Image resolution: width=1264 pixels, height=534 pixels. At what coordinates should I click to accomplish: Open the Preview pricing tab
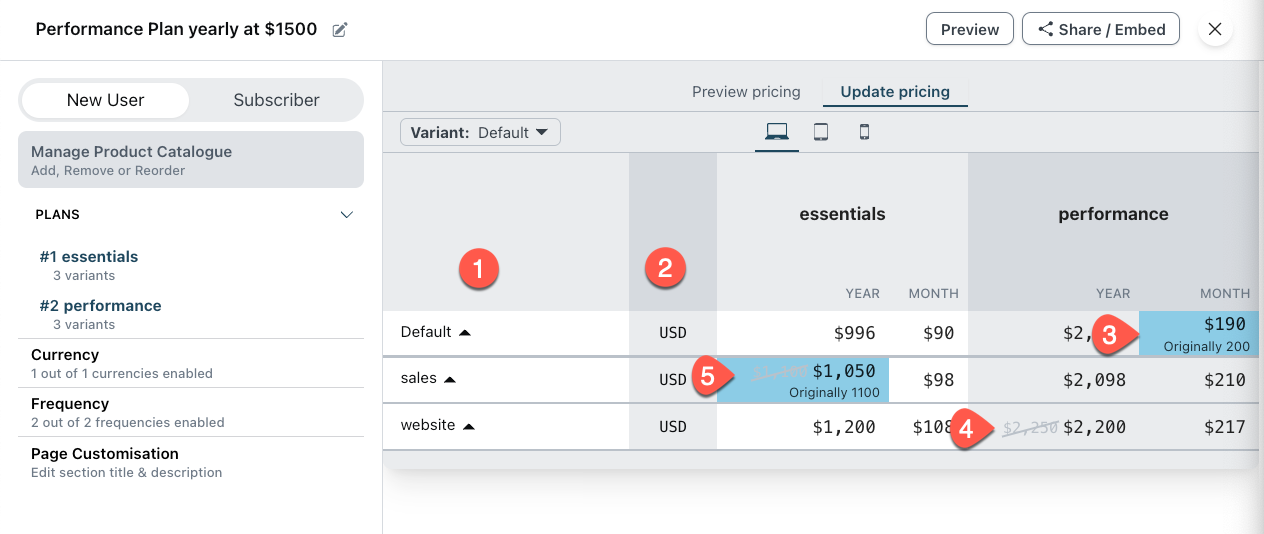point(746,92)
